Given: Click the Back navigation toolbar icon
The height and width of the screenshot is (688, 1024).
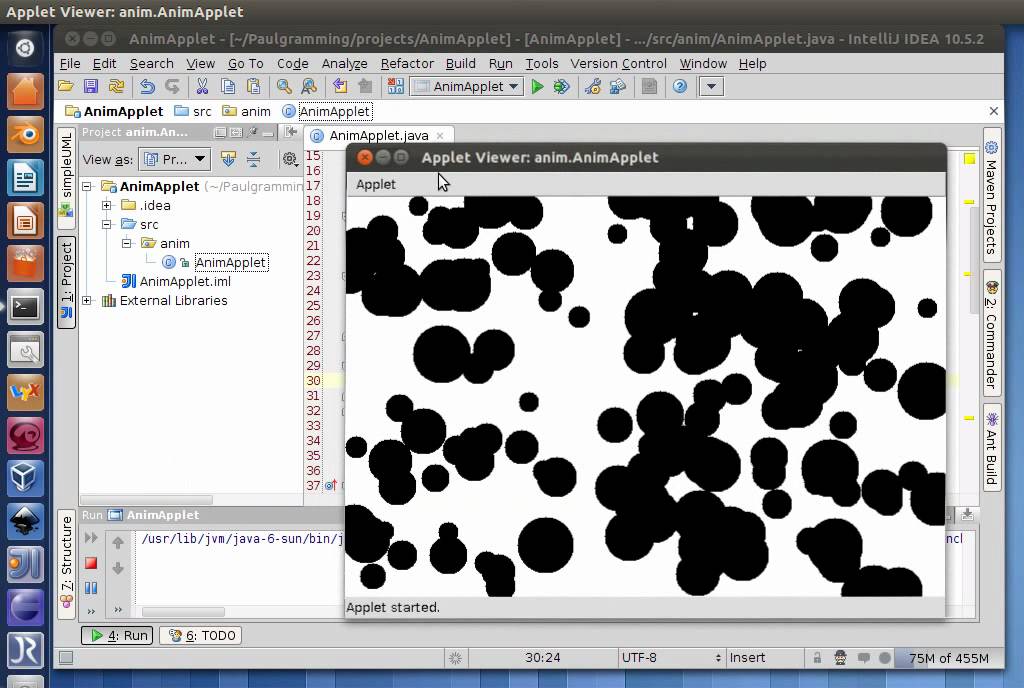Looking at the screenshot, I should pos(340,86).
